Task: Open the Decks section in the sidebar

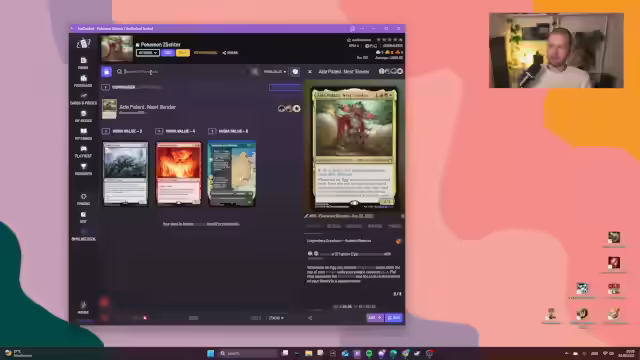Action: pyautogui.click(x=83, y=63)
